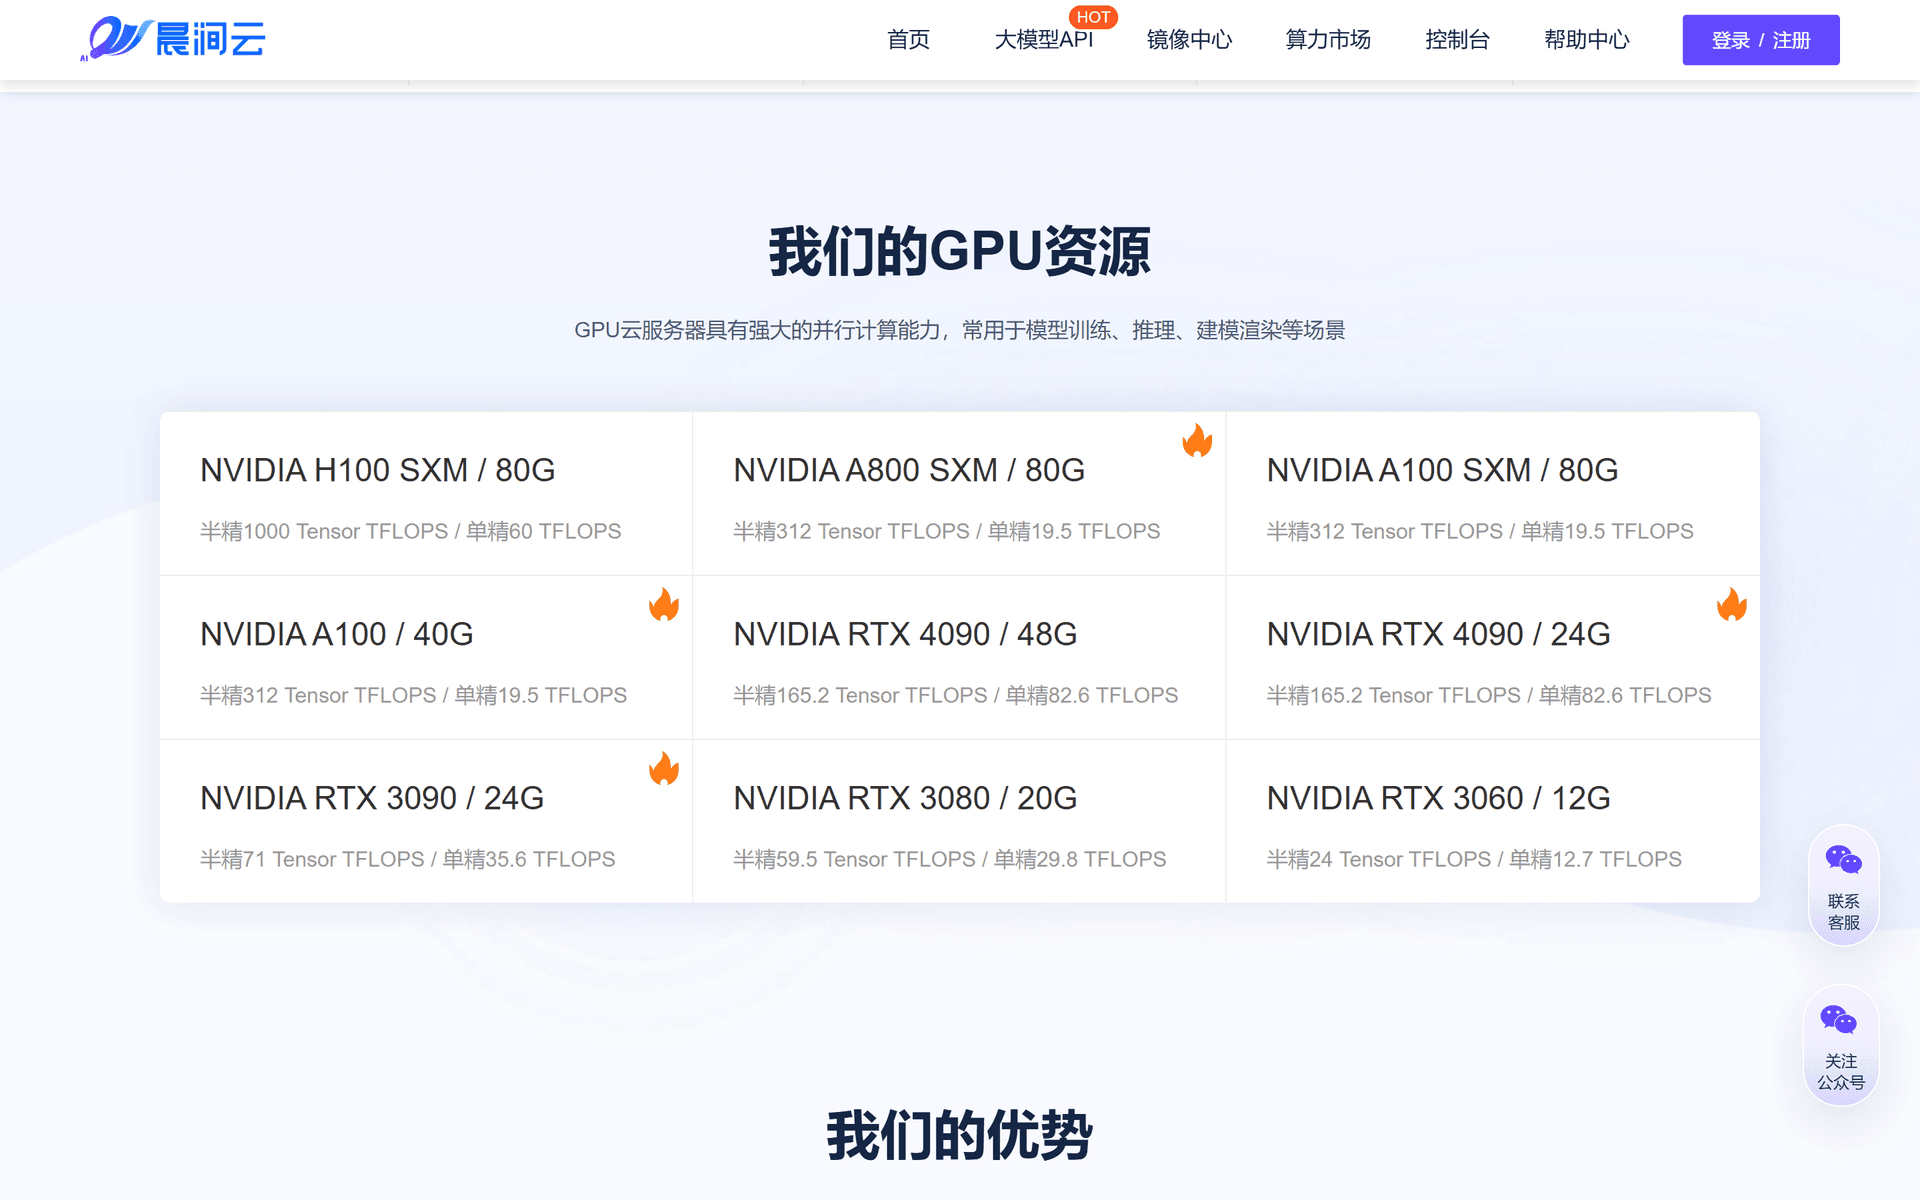This screenshot has width=1920, height=1200.
Task: Choose NVIDIA A100 / 40G title
Action: point(337,634)
